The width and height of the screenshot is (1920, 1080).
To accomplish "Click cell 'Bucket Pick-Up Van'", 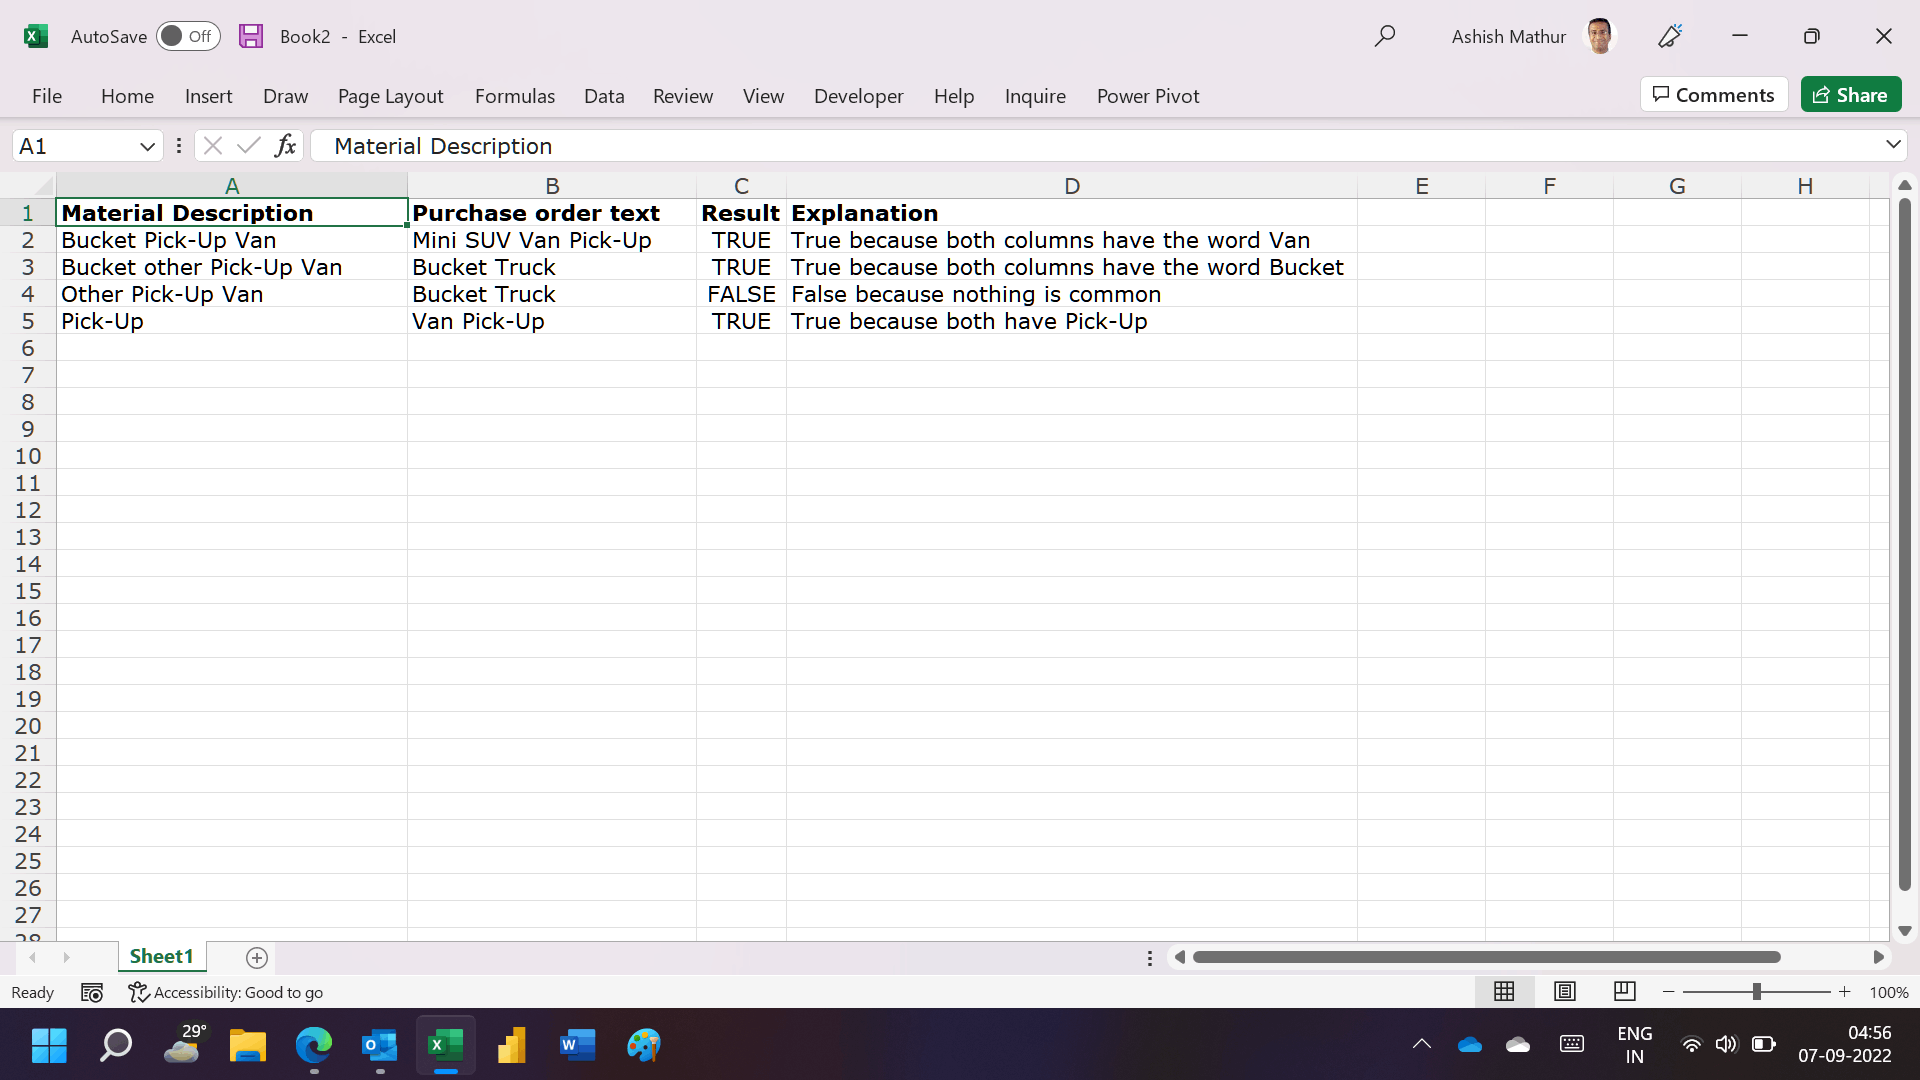I will (232, 240).
